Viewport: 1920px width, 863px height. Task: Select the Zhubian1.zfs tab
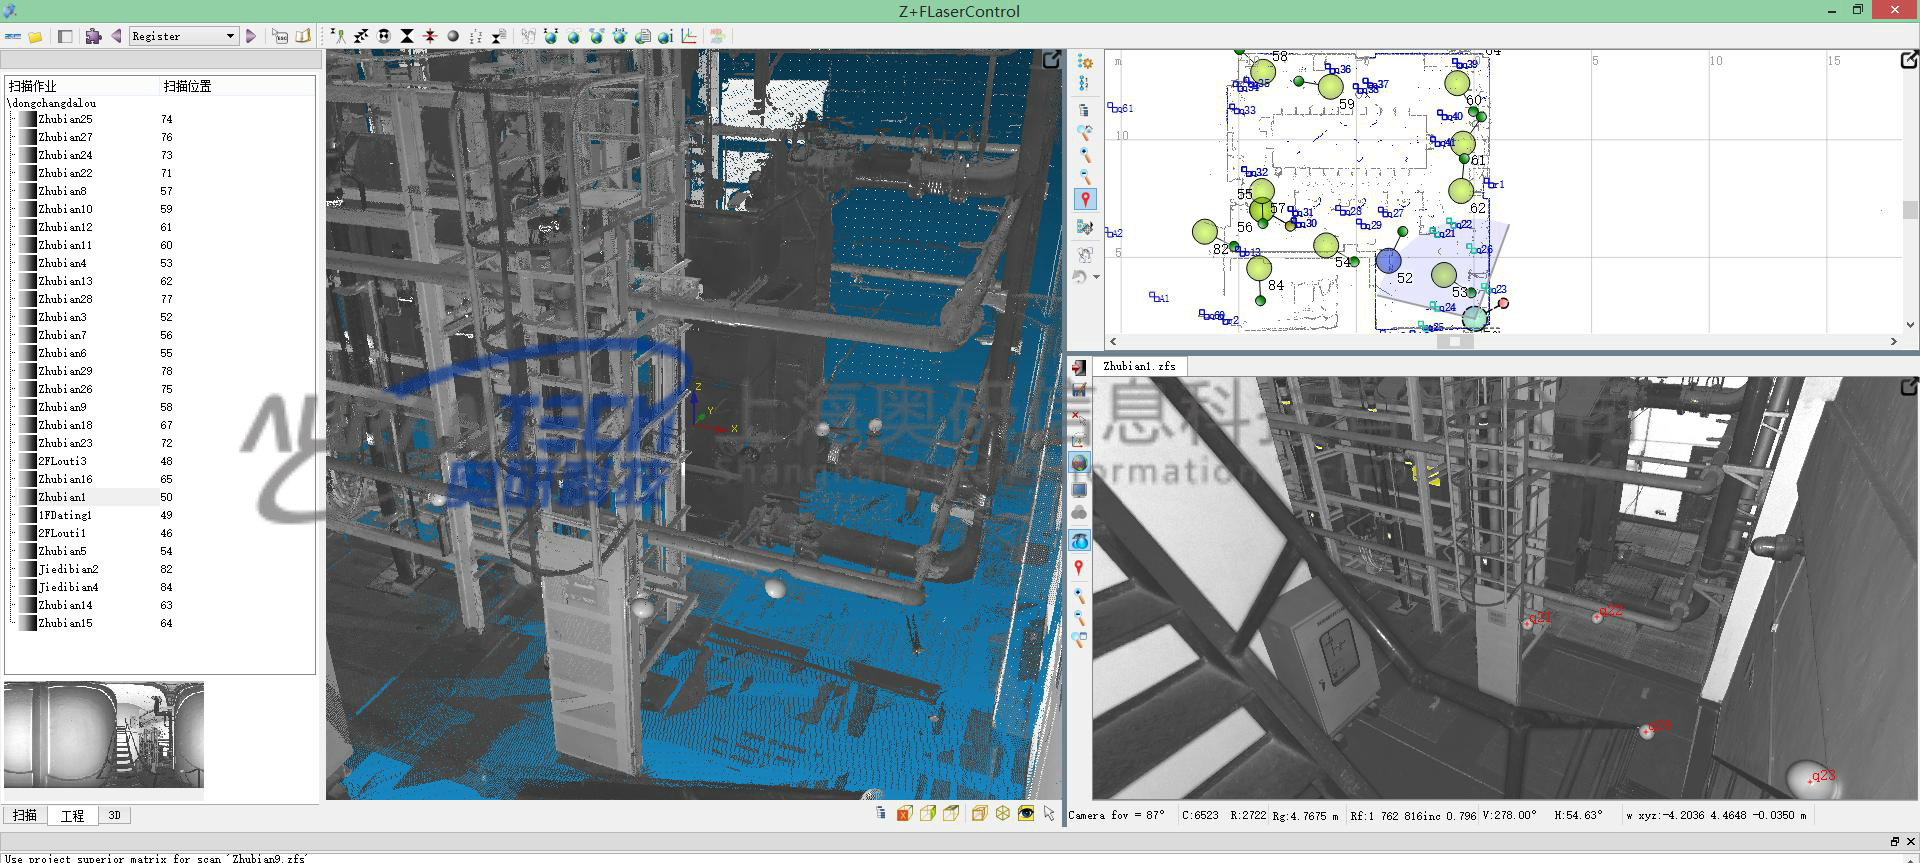(1139, 366)
